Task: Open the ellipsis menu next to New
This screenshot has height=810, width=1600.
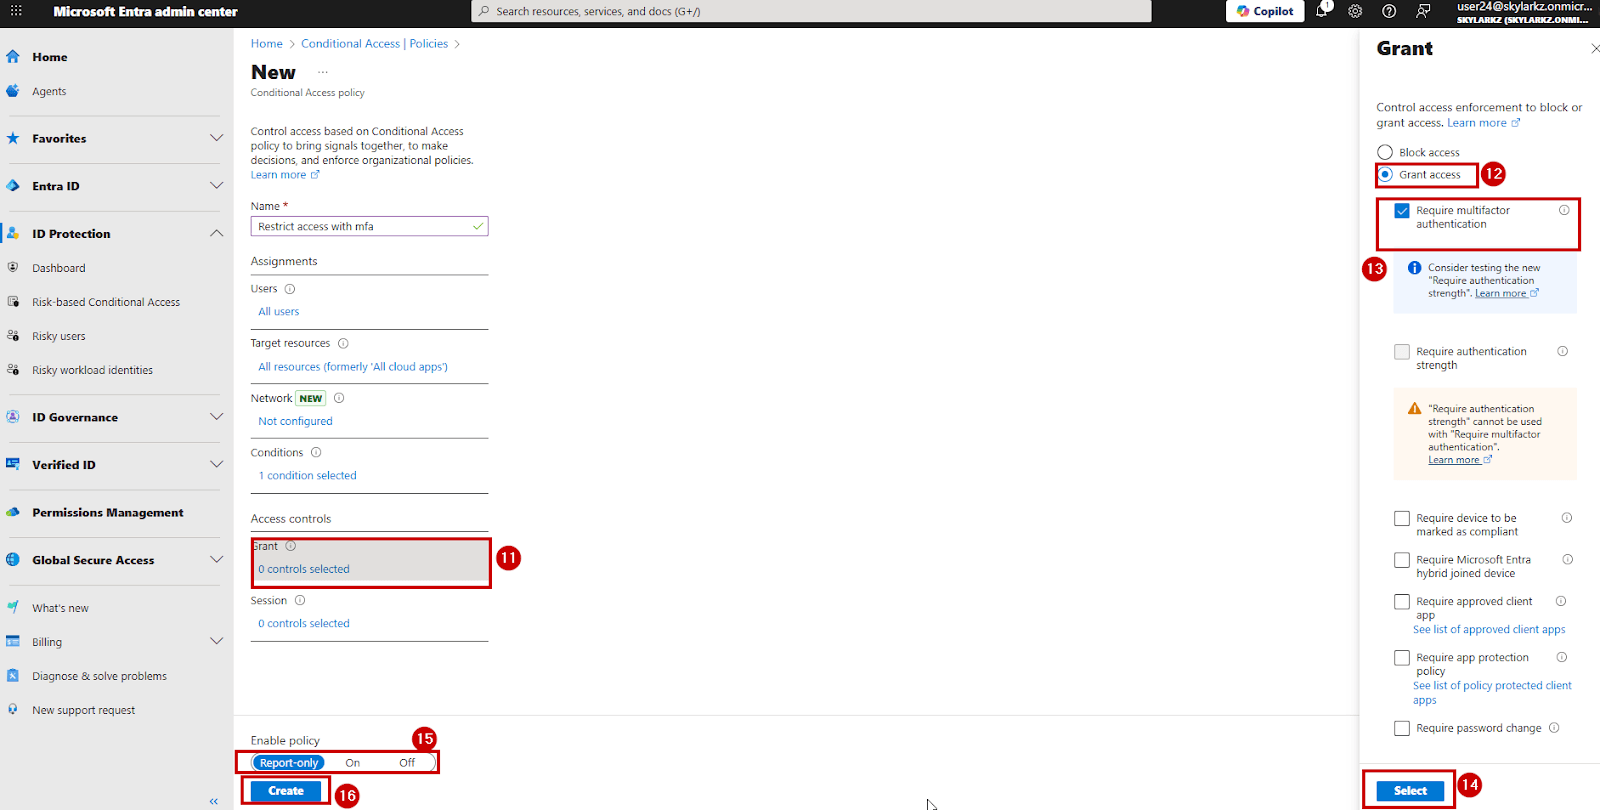Action: (x=323, y=72)
